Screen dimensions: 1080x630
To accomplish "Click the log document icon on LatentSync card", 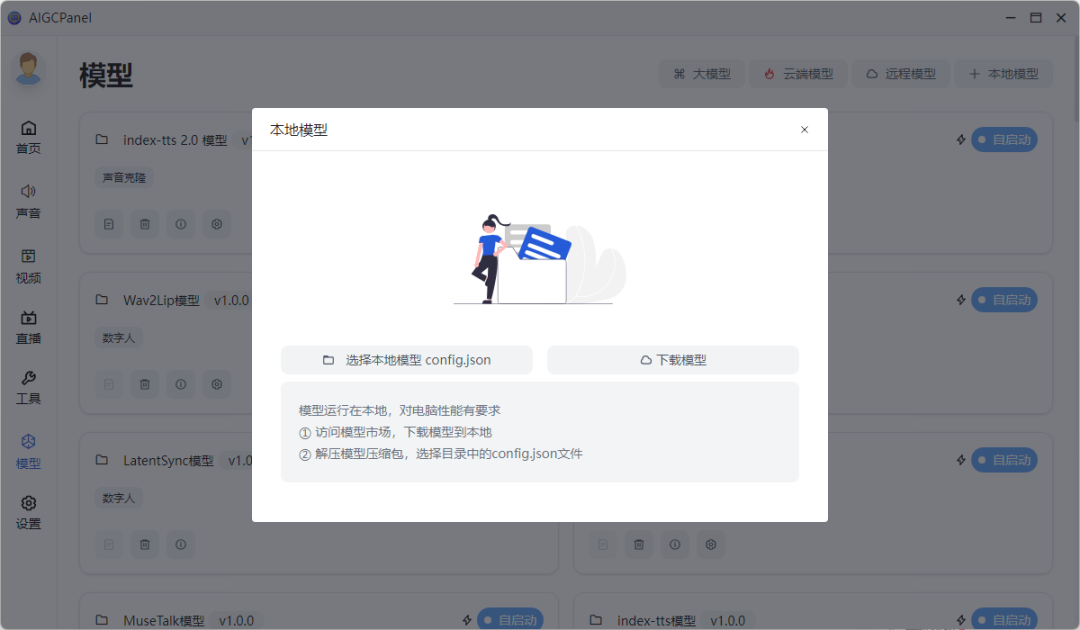I will (x=108, y=544).
